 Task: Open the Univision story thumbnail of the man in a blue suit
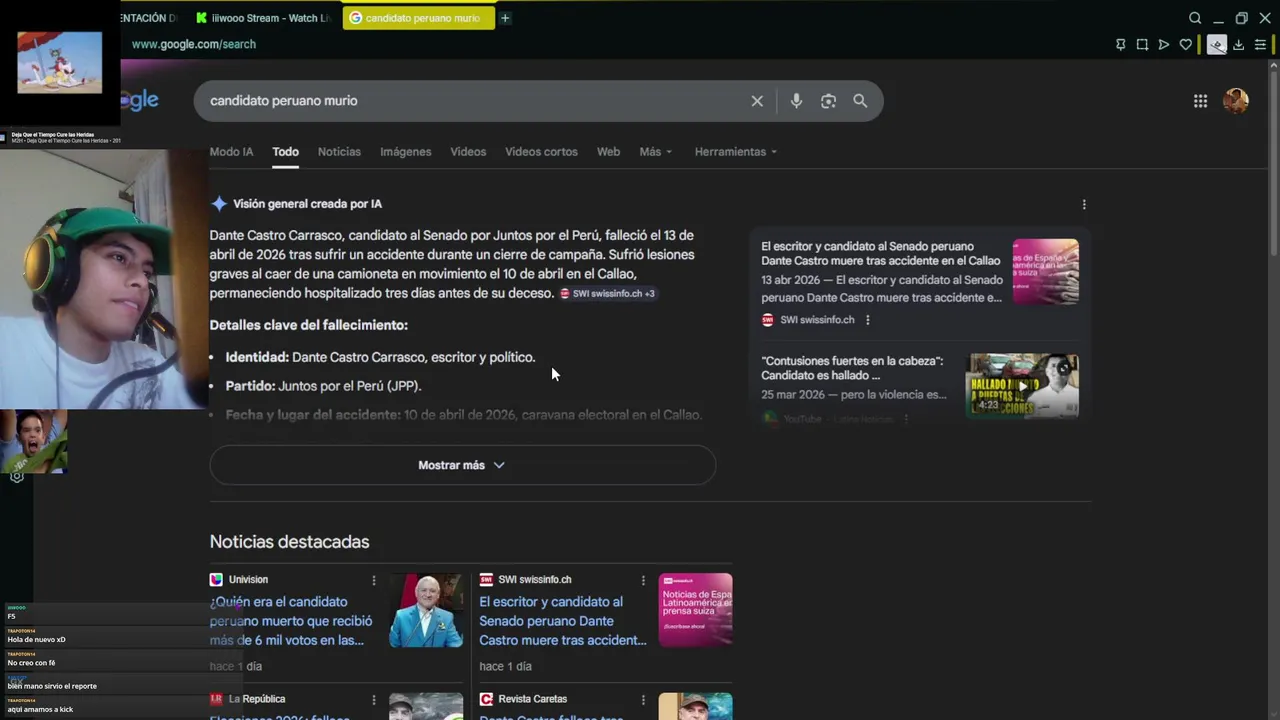[x=426, y=610]
